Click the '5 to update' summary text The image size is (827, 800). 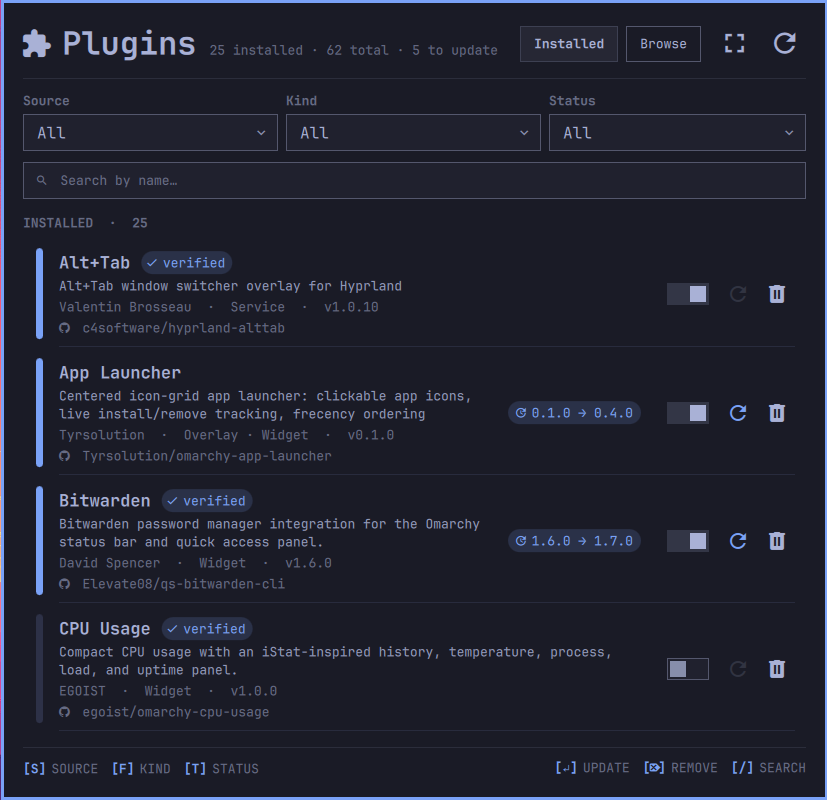pos(455,51)
